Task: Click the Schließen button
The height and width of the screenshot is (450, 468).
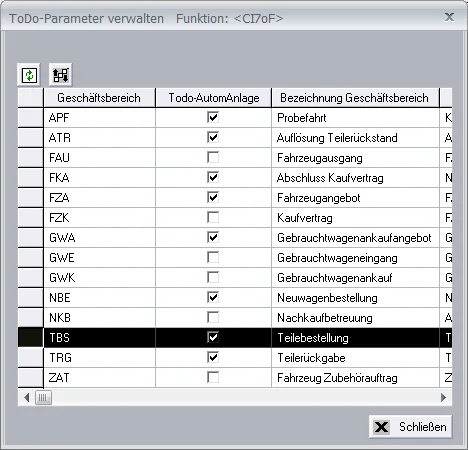Action: 410,427
